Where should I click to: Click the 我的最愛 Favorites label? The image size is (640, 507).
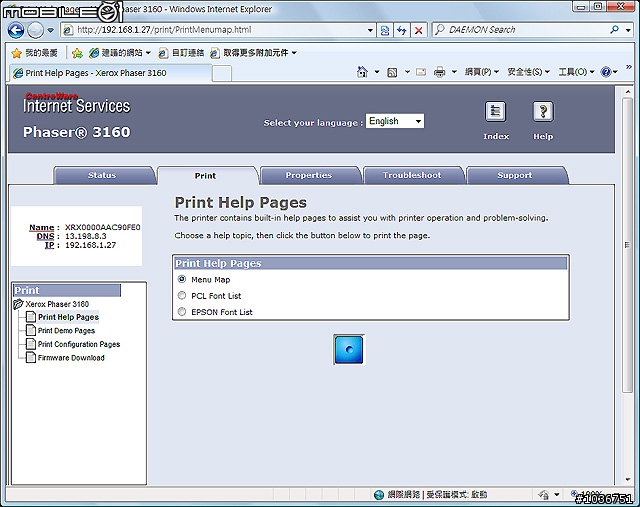(x=41, y=53)
